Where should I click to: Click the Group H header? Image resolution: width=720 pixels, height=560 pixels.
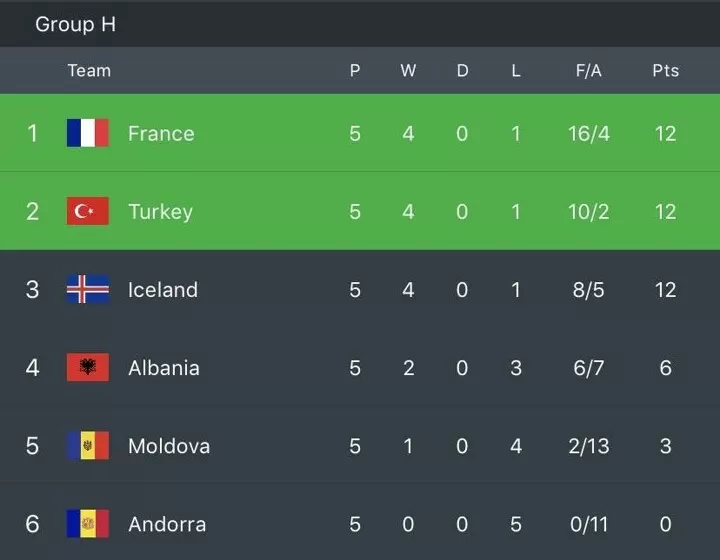pyautogui.click(x=76, y=24)
